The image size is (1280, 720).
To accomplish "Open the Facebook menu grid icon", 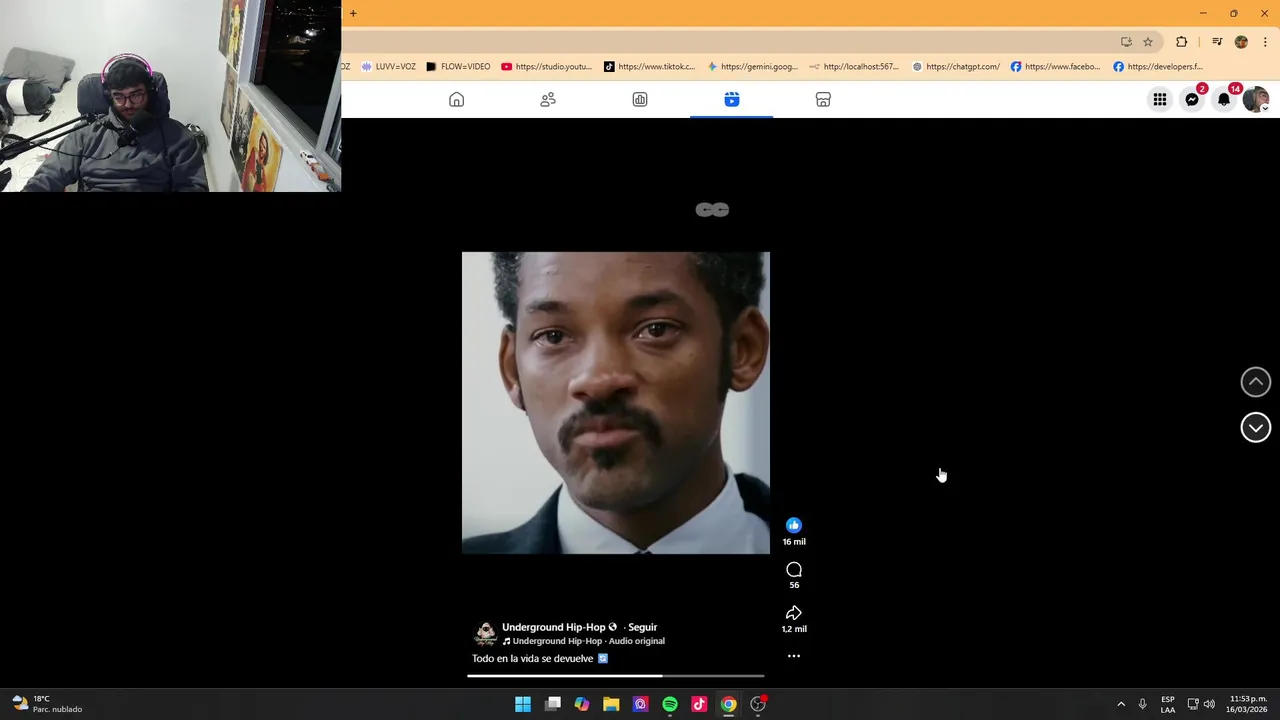I will click(x=1160, y=100).
